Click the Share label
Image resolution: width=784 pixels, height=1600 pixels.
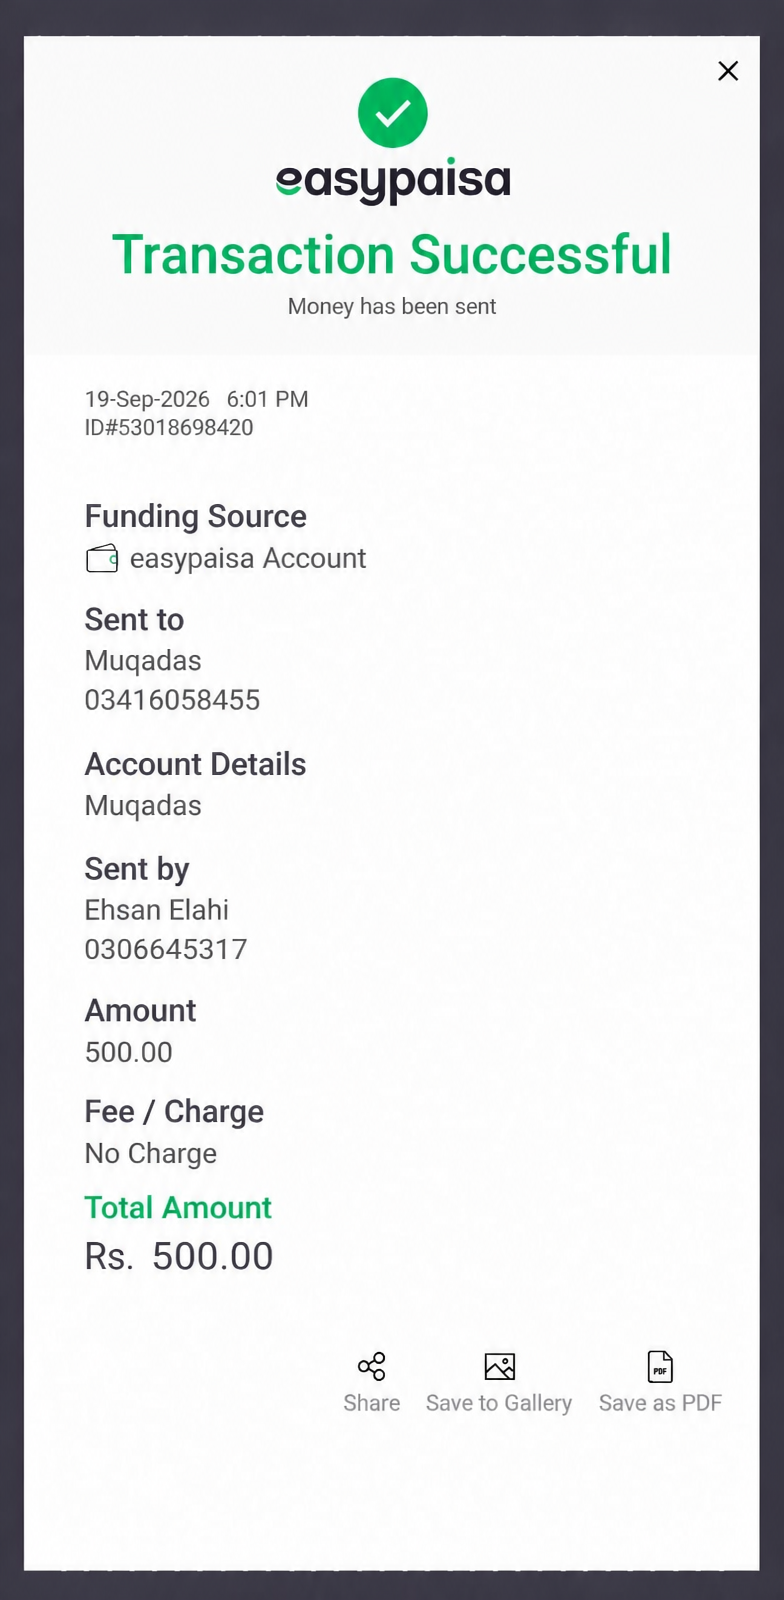(371, 1403)
